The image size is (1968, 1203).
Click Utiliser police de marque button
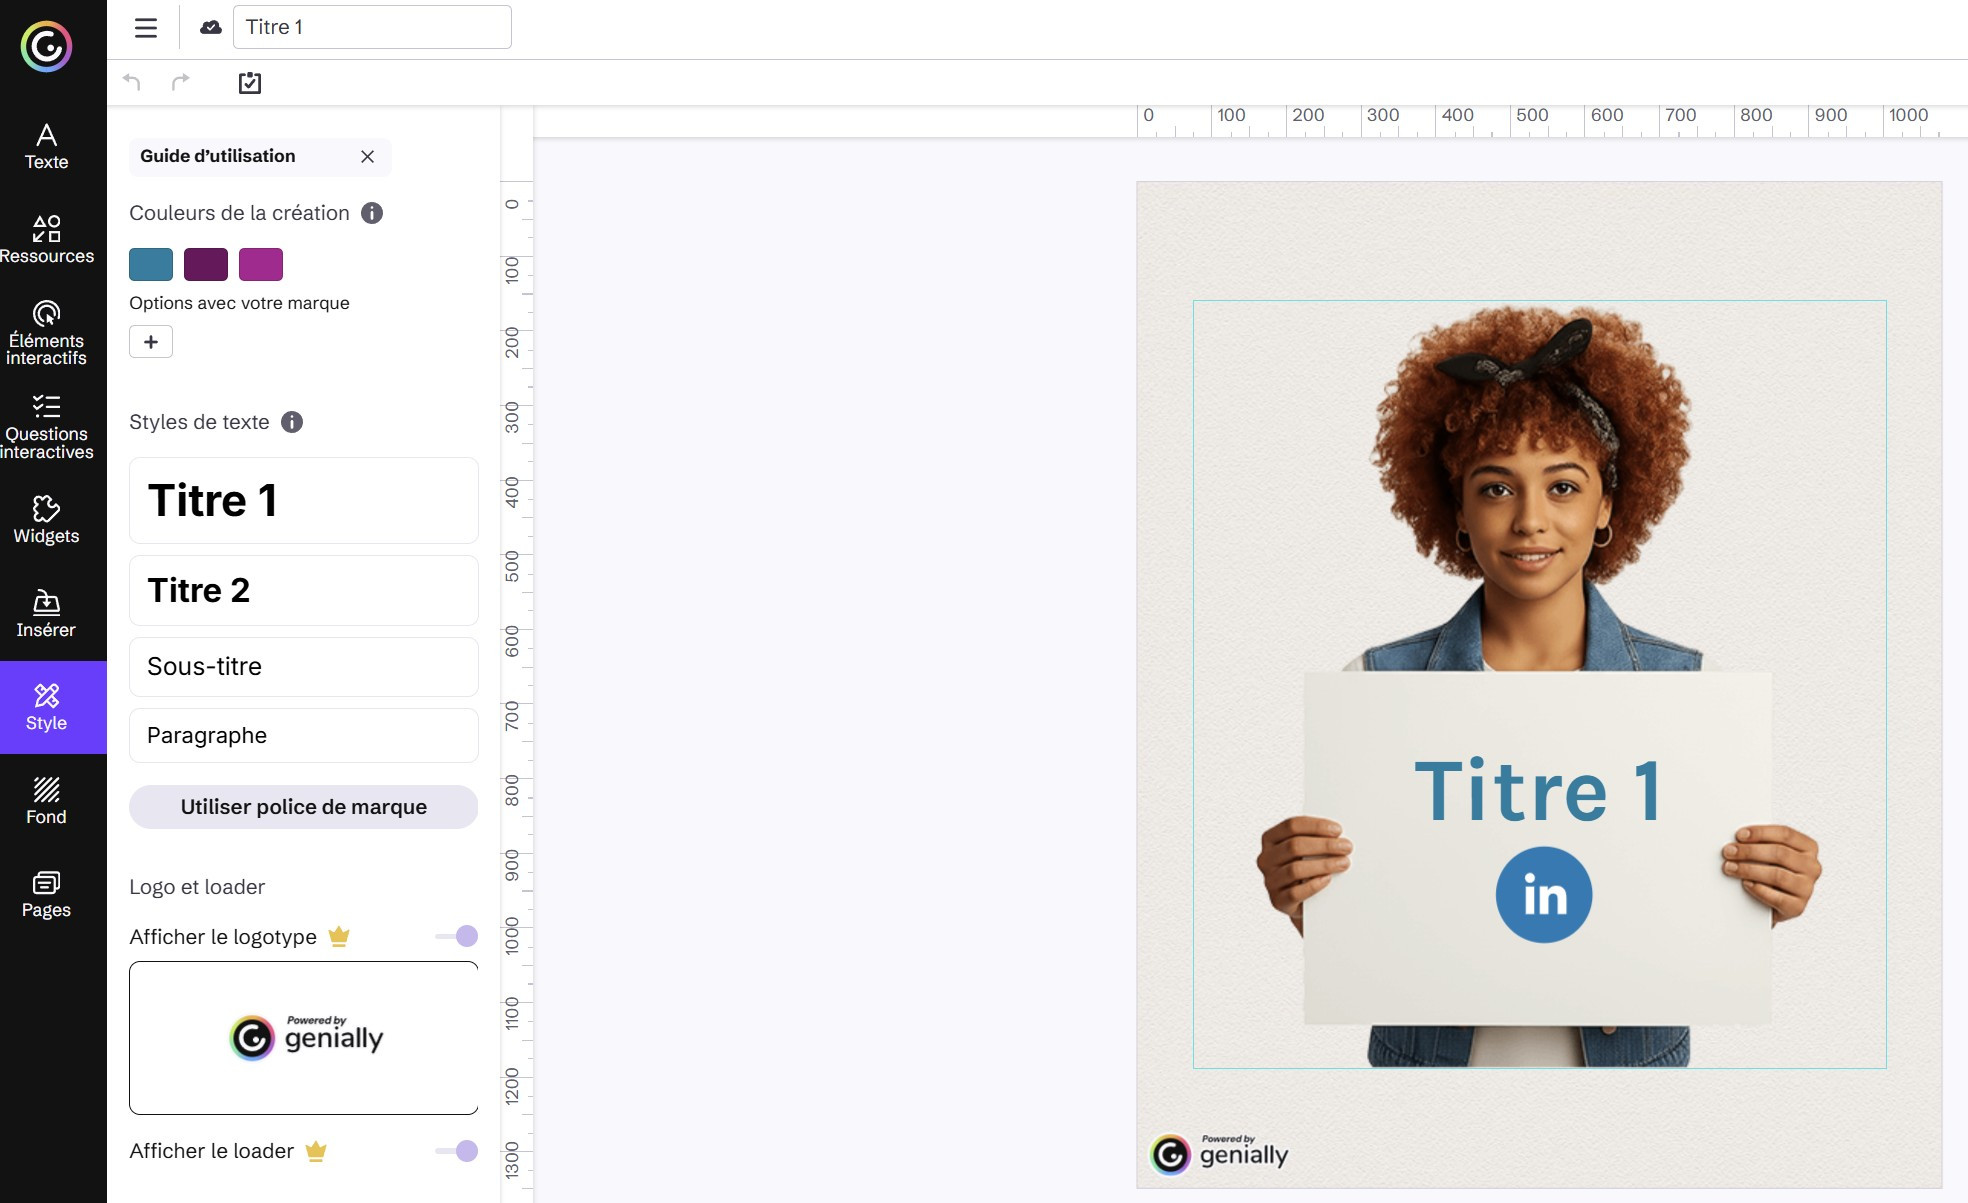pos(303,807)
